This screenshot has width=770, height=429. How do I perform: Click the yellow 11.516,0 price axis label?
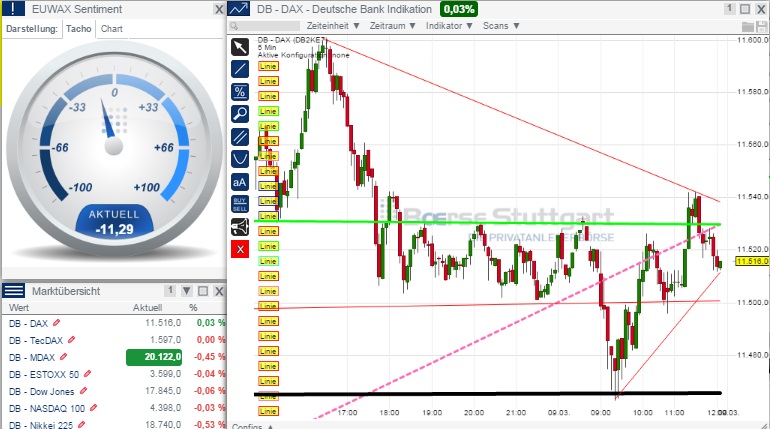pos(752,261)
